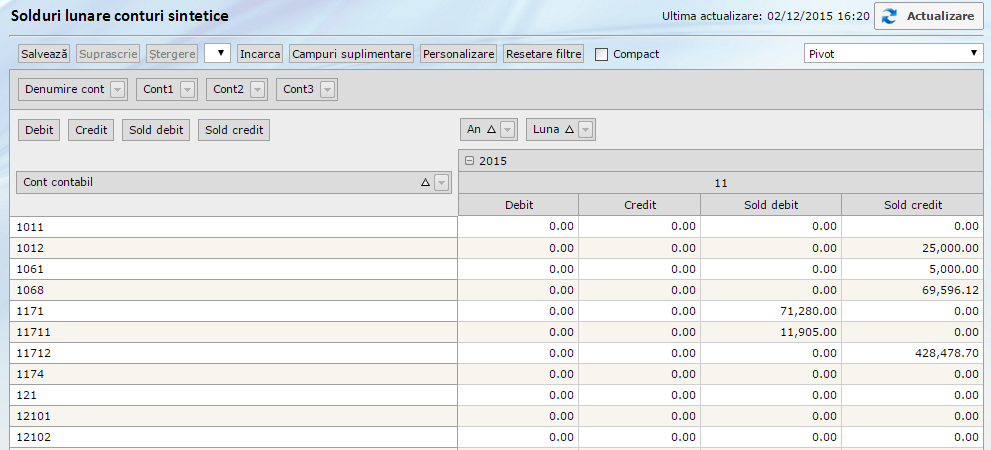This screenshot has width=991, height=450.
Task: Open the An field filter arrow
Action: [508, 129]
